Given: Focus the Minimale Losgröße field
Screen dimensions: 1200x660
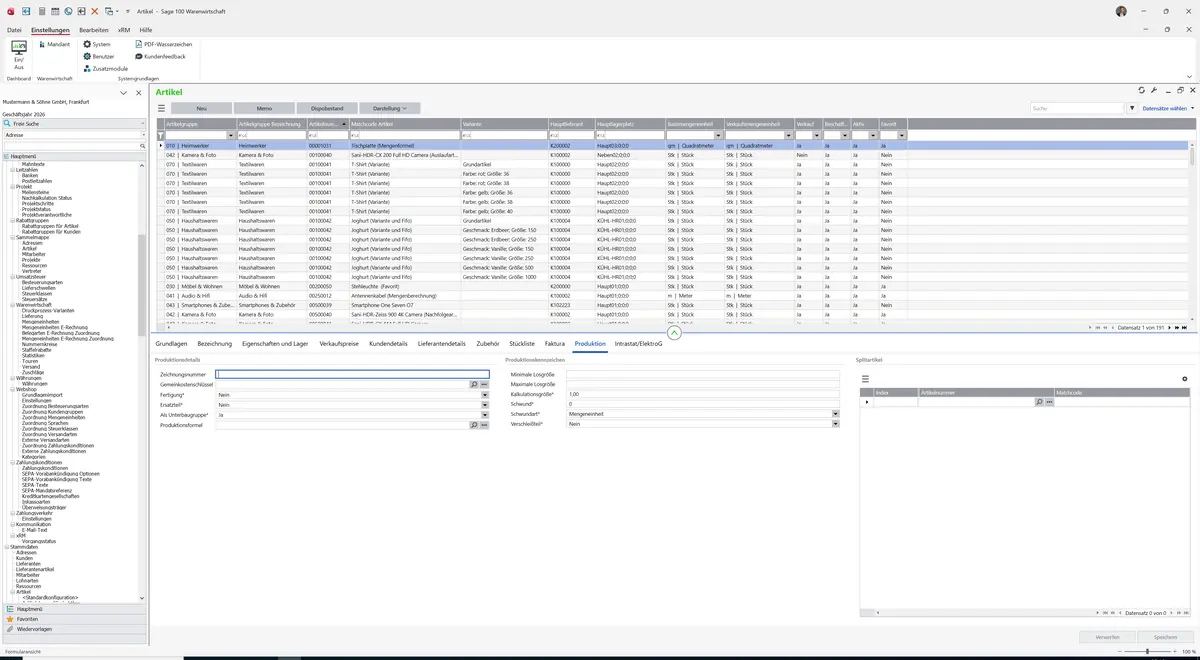Looking at the screenshot, I should pyautogui.click(x=702, y=374).
